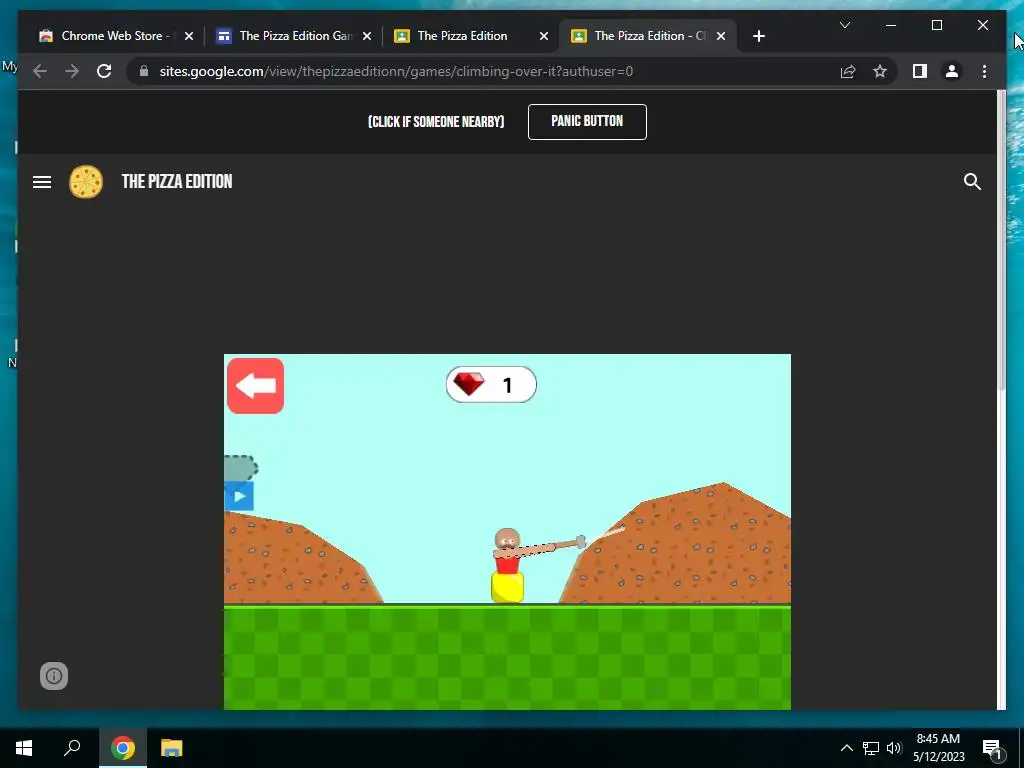Open the Chrome three-dot menu

pyautogui.click(x=984, y=71)
